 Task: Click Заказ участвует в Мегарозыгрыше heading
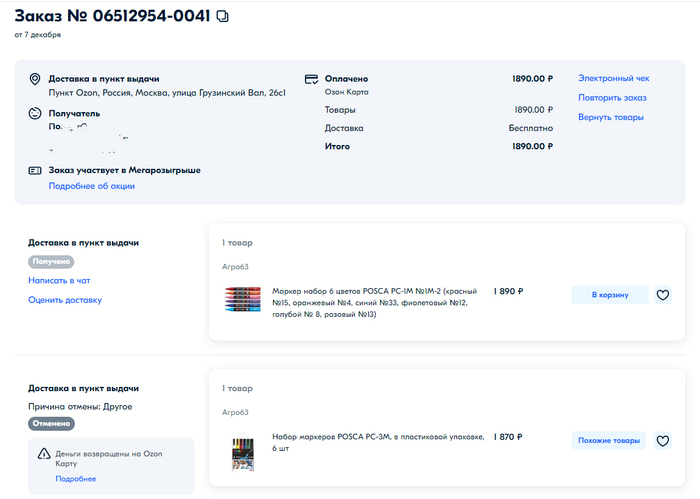tap(125, 170)
